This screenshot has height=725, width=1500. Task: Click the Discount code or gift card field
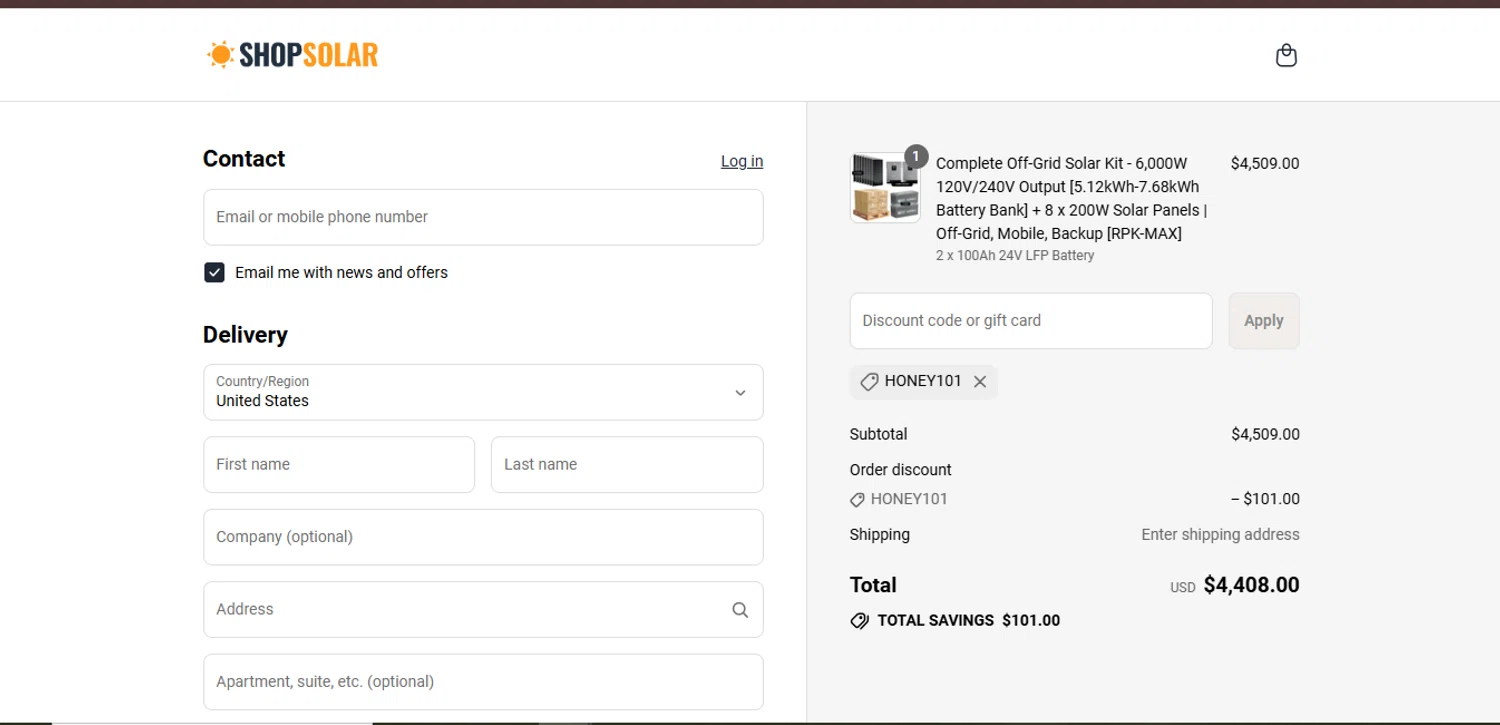1031,321
